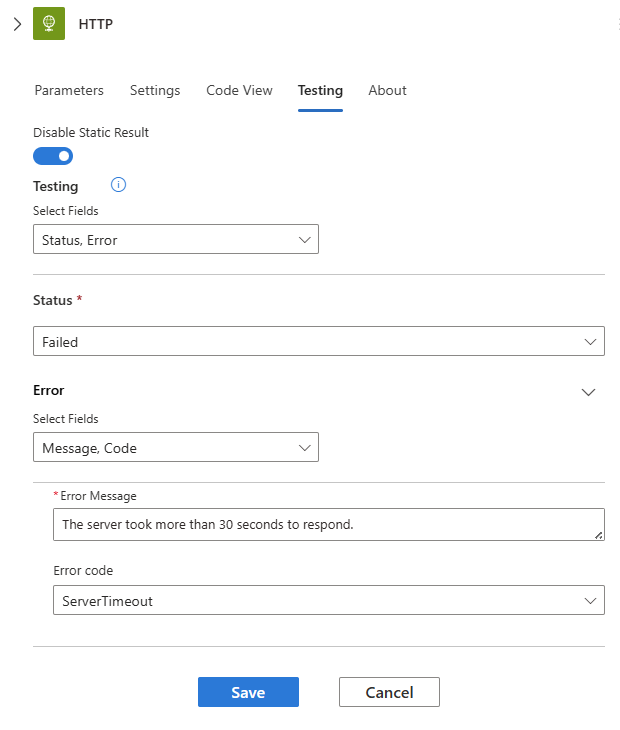The width and height of the screenshot is (620, 730).
Task: Toggle the Disable Static Result switch
Action: pyautogui.click(x=53, y=156)
